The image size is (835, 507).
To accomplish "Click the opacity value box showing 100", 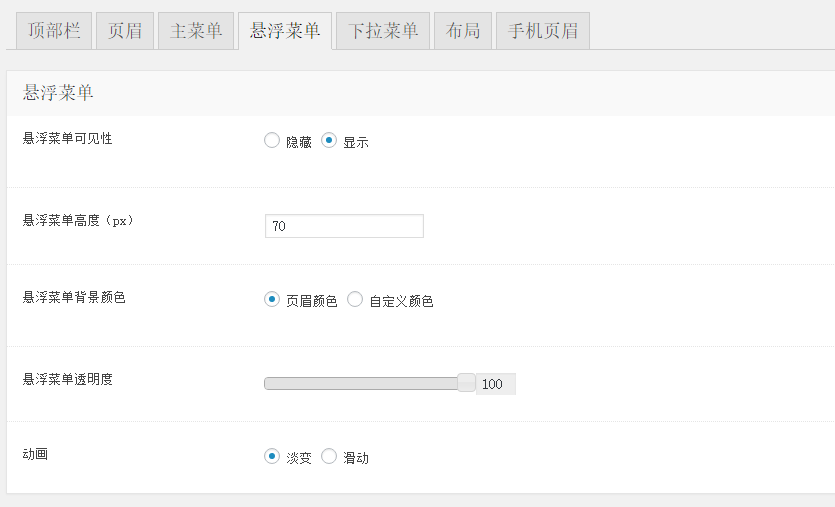I will [x=495, y=384].
